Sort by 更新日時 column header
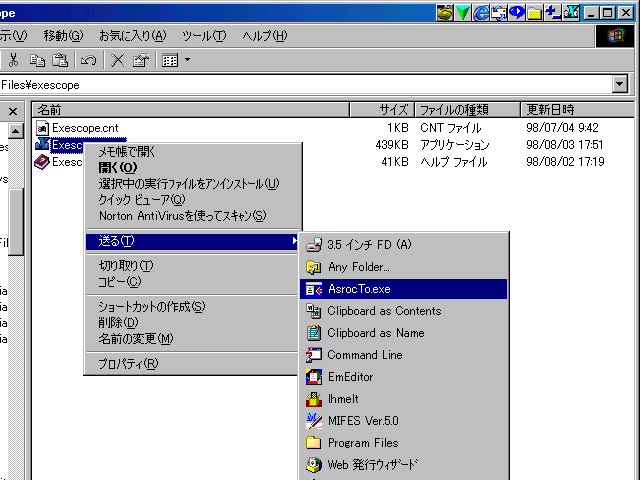640x480 pixels. 577,110
